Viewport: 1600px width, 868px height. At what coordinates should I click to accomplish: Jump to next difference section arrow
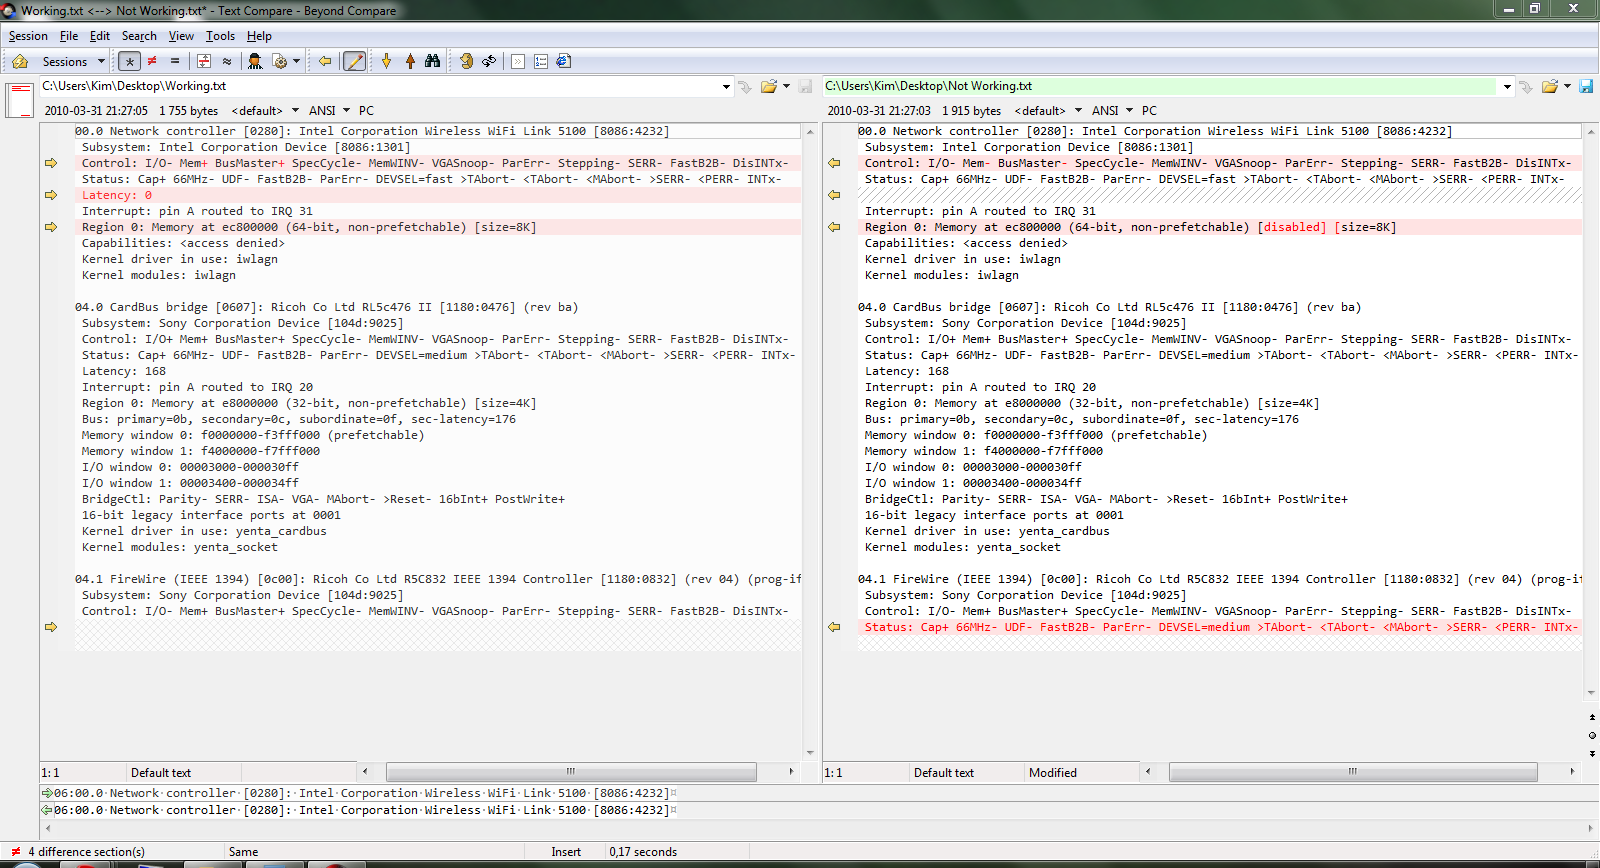point(387,61)
